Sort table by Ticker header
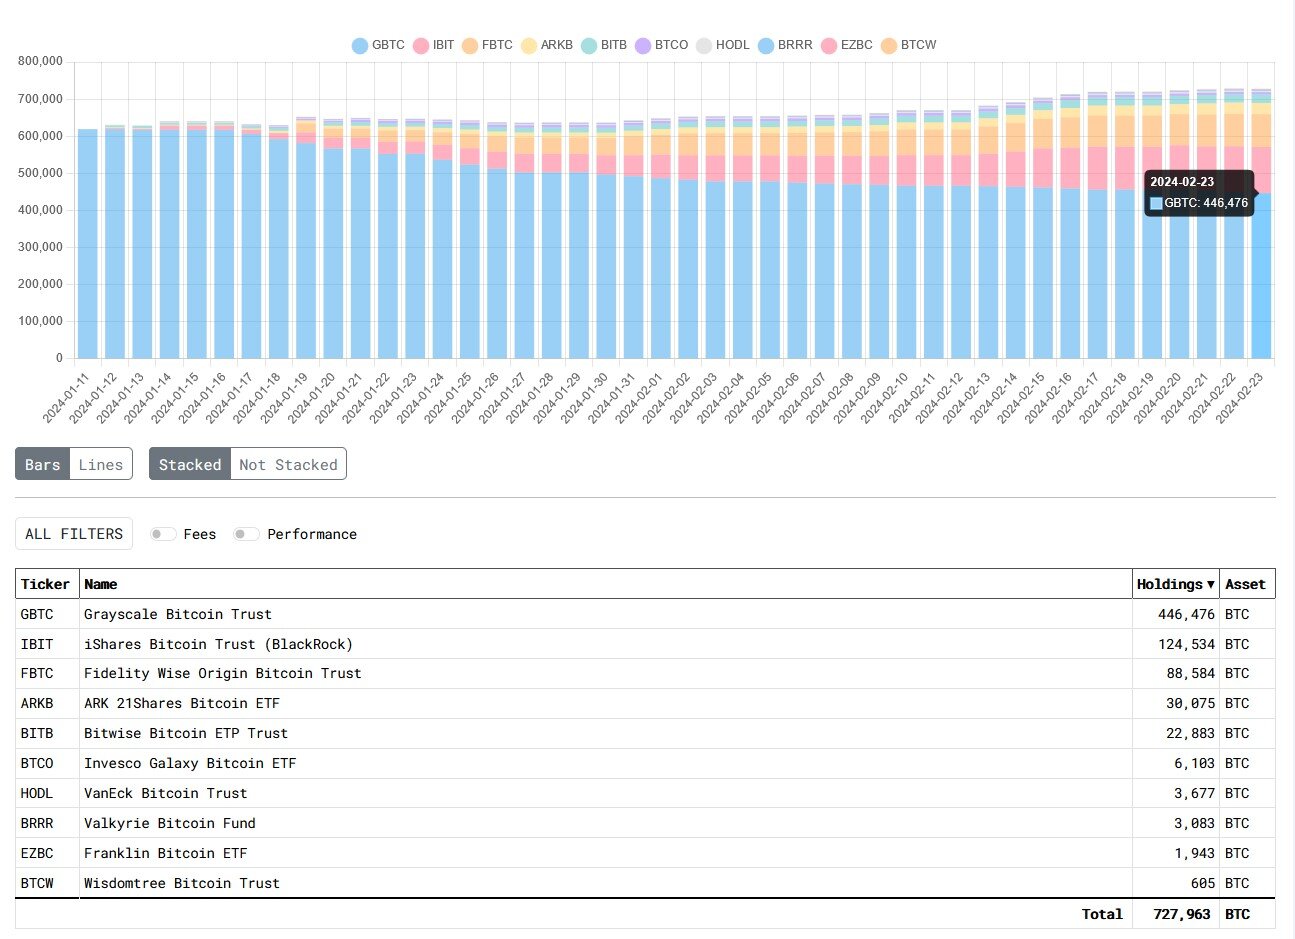 tap(46, 584)
